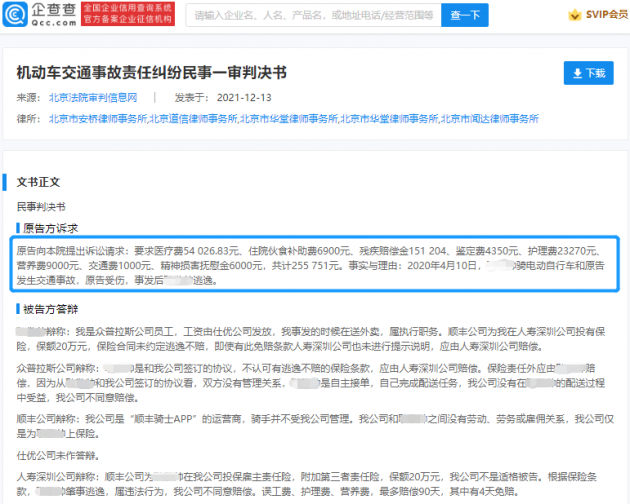The height and width of the screenshot is (504, 630).
Task: Click the paragraph beginning 众普拉斯公司辩称
Action: point(311,383)
